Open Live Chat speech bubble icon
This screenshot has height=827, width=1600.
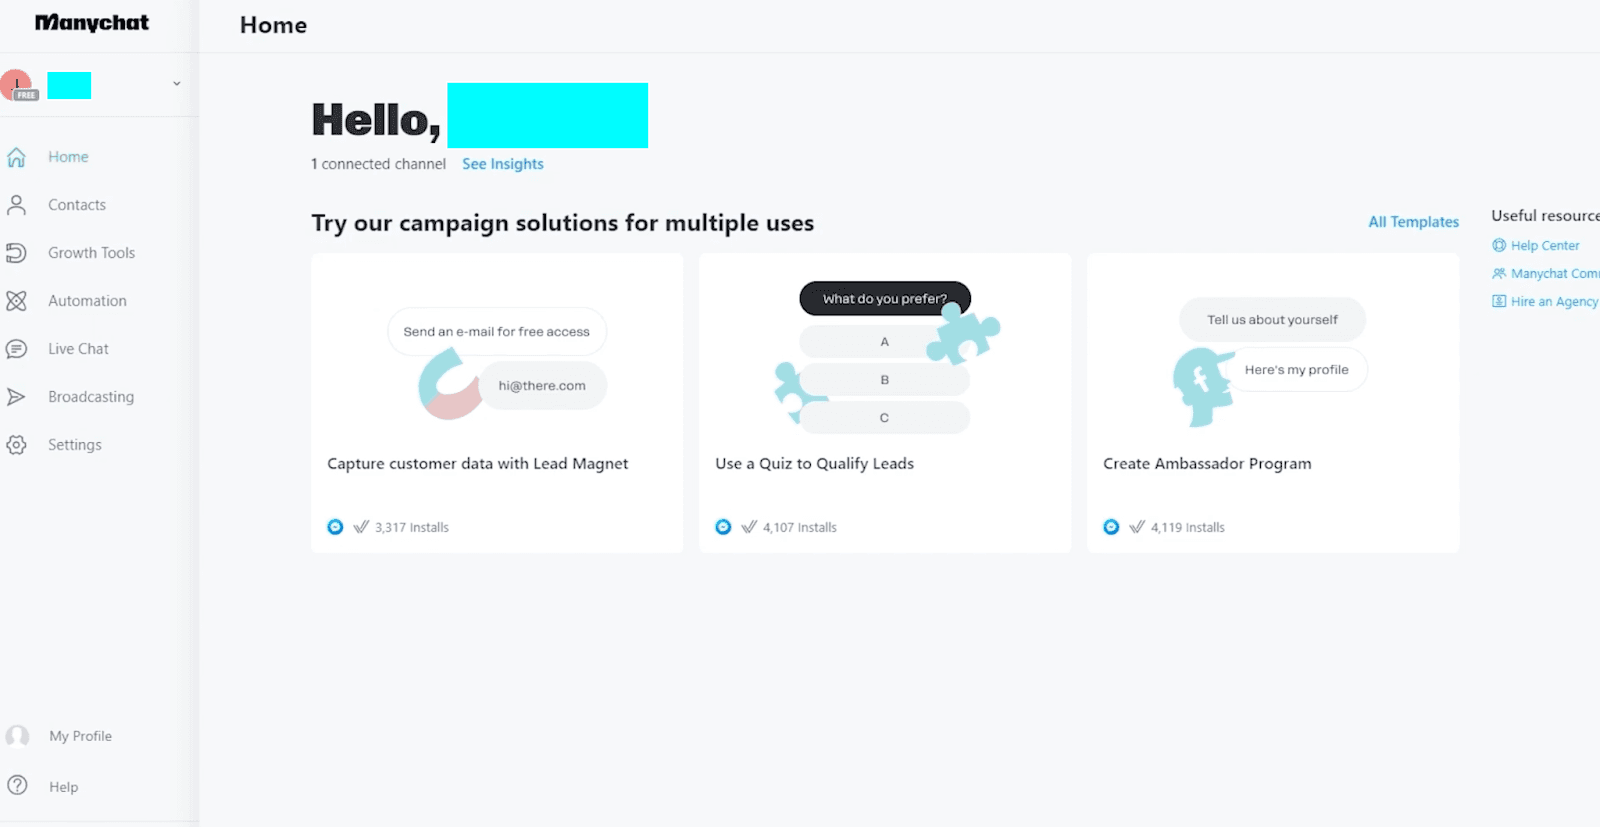pyautogui.click(x=16, y=349)
